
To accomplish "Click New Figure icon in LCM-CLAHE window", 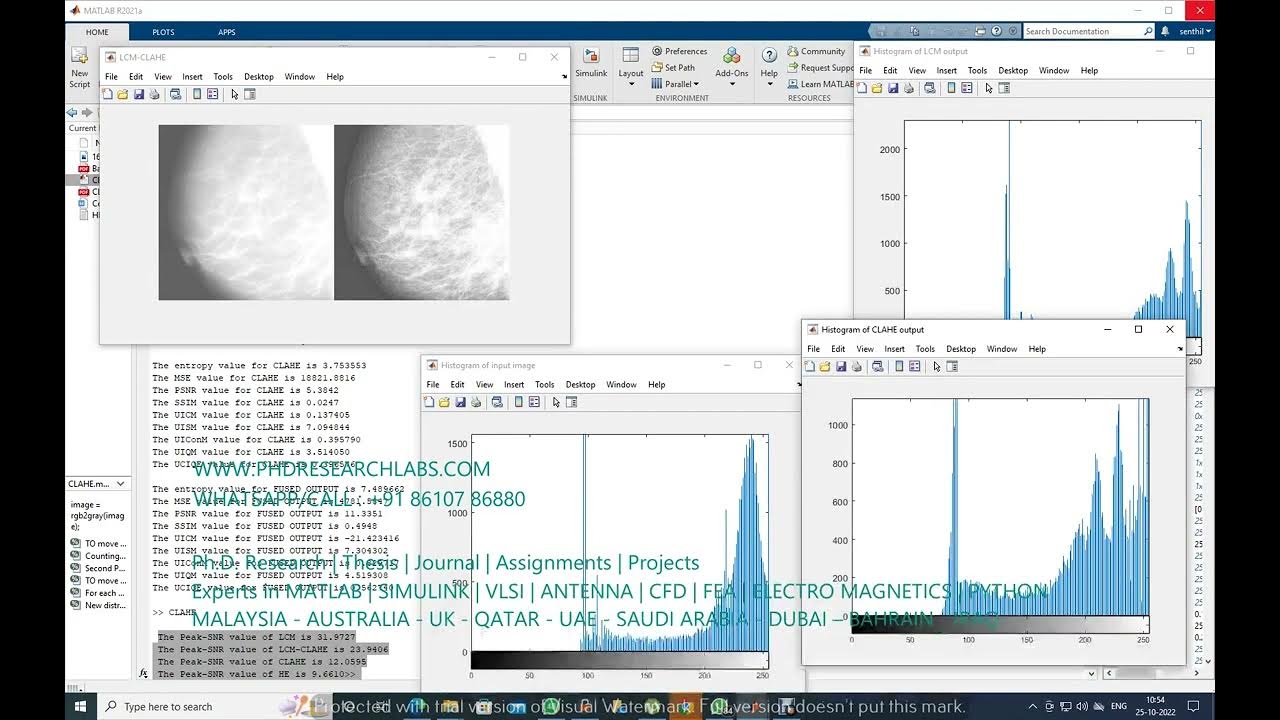I will [107, 94].
